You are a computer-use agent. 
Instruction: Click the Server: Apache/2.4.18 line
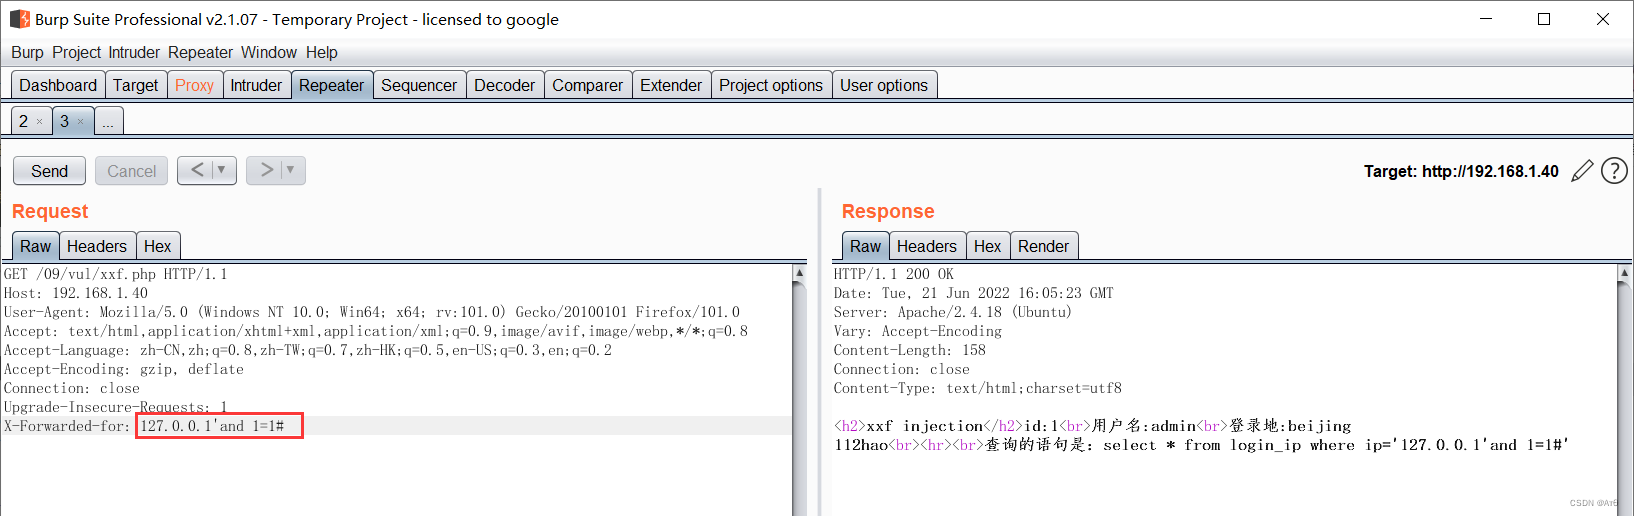pos(953,312)
